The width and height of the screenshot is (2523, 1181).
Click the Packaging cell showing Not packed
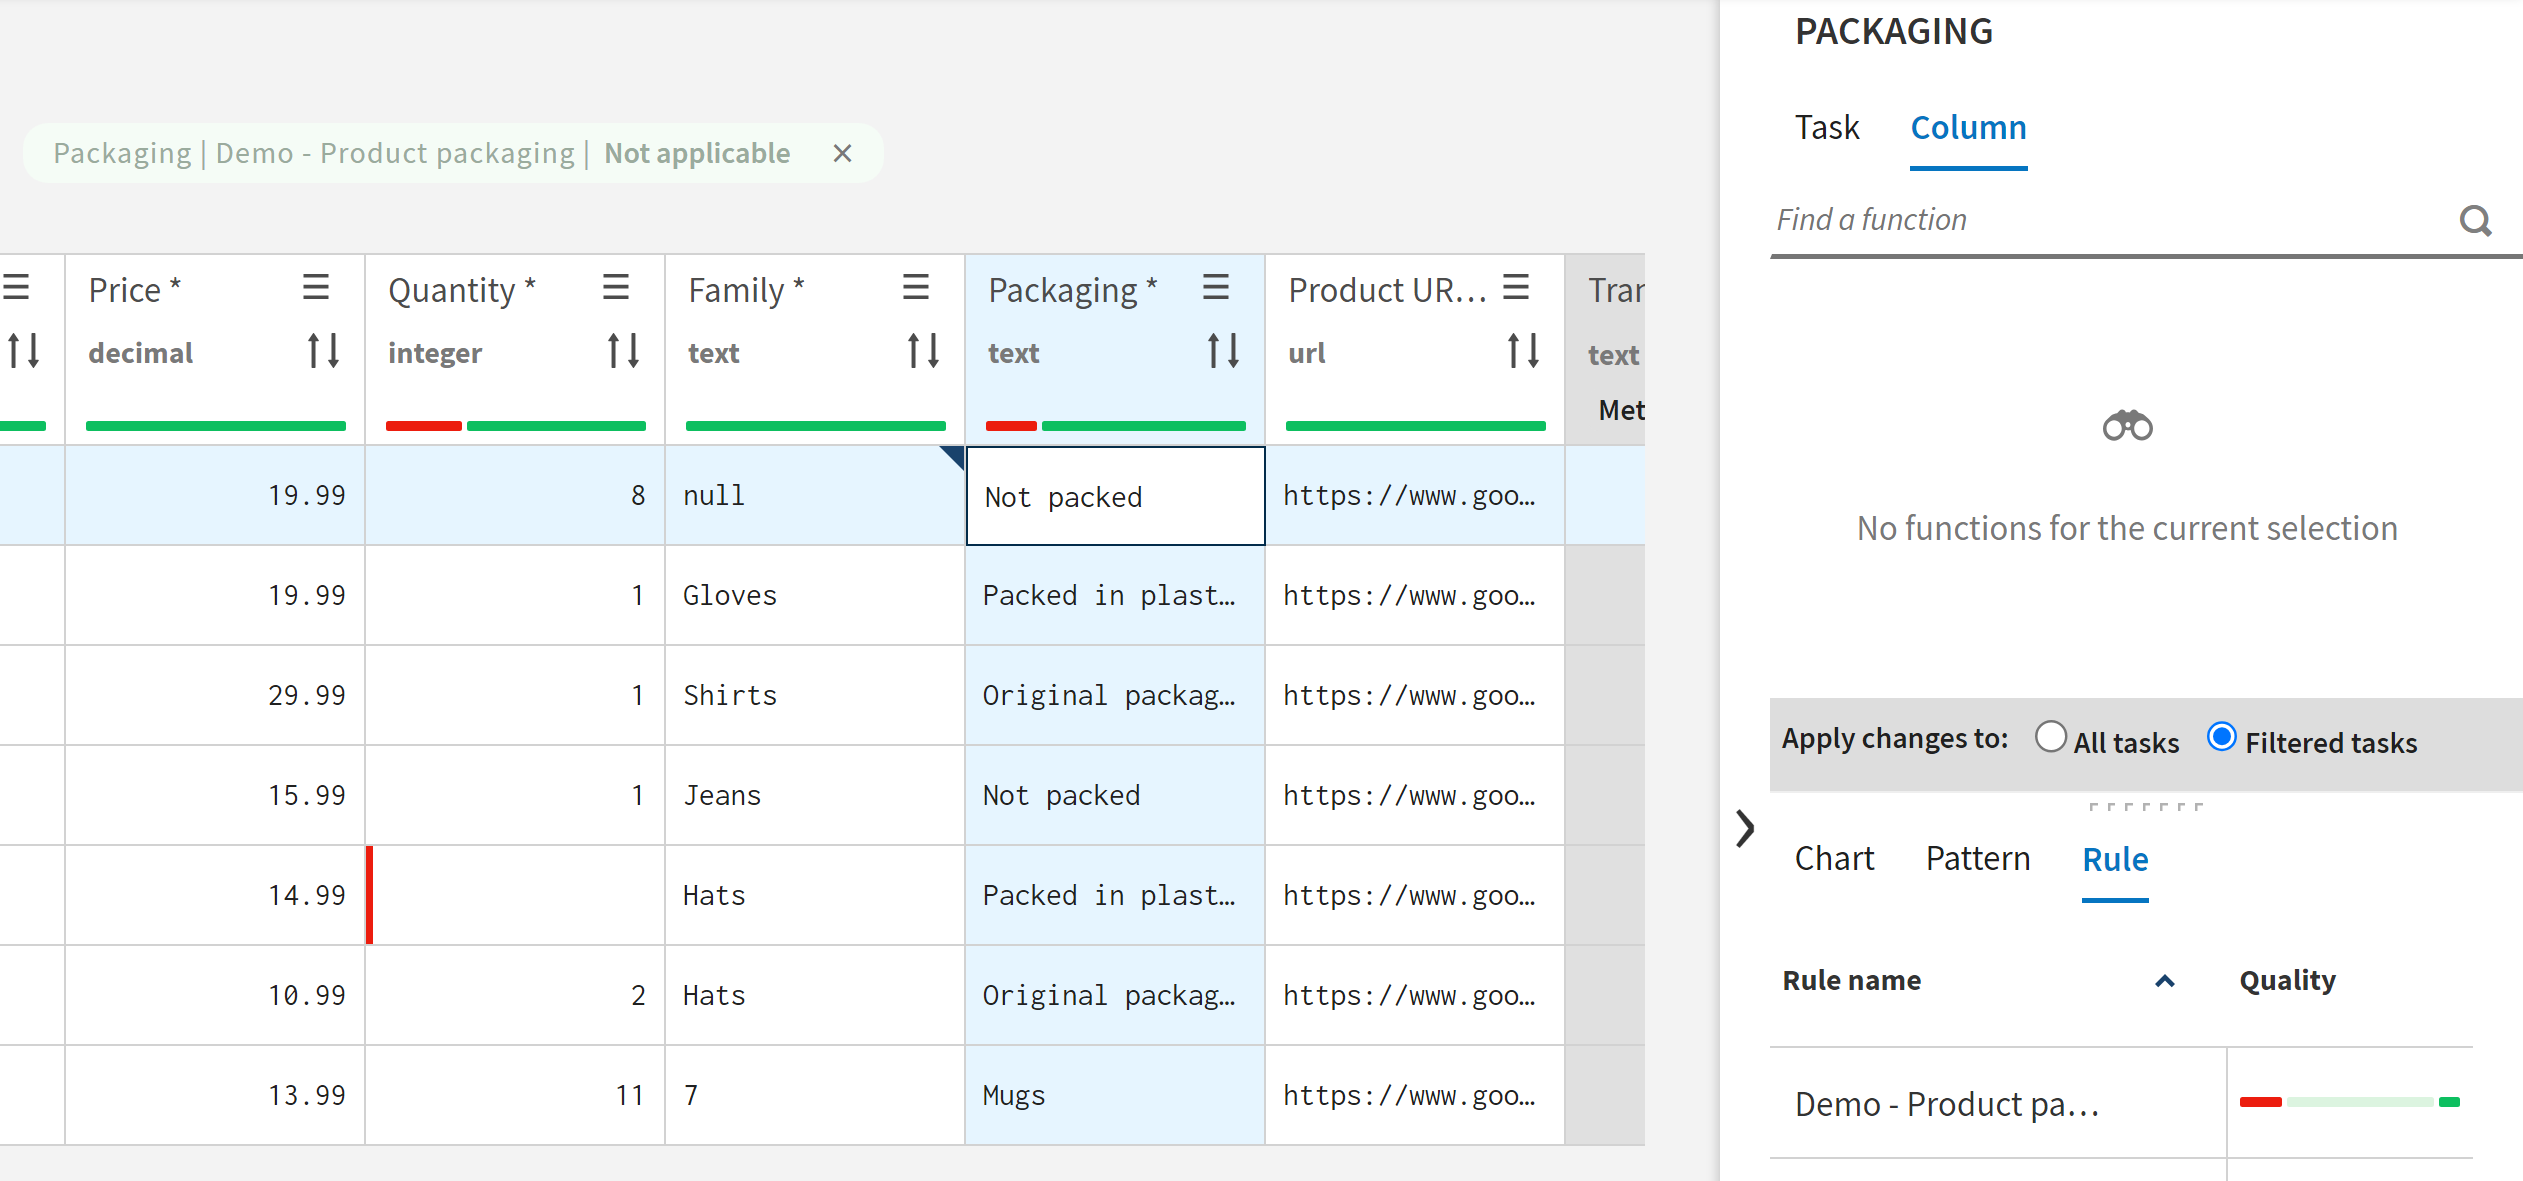[1113, 497]
